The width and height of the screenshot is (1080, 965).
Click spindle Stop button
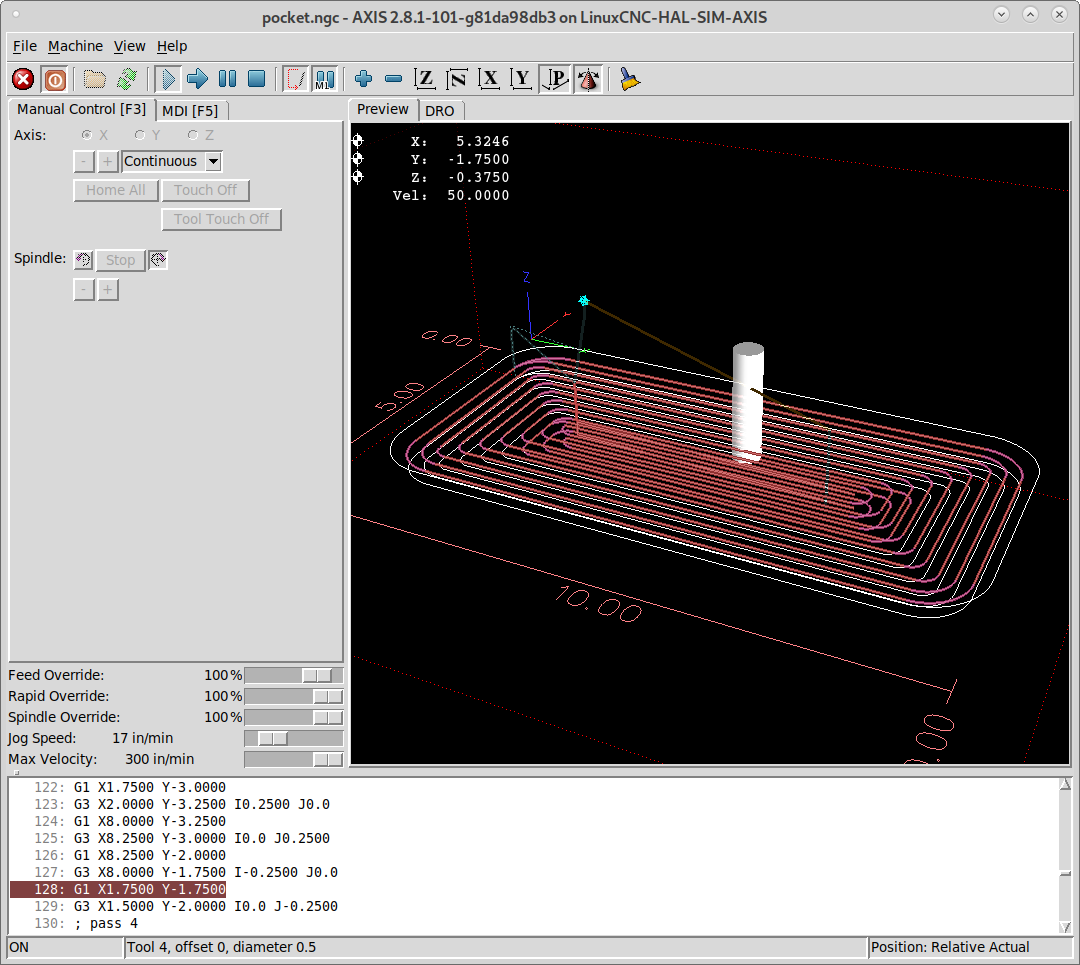coord(121,260)
